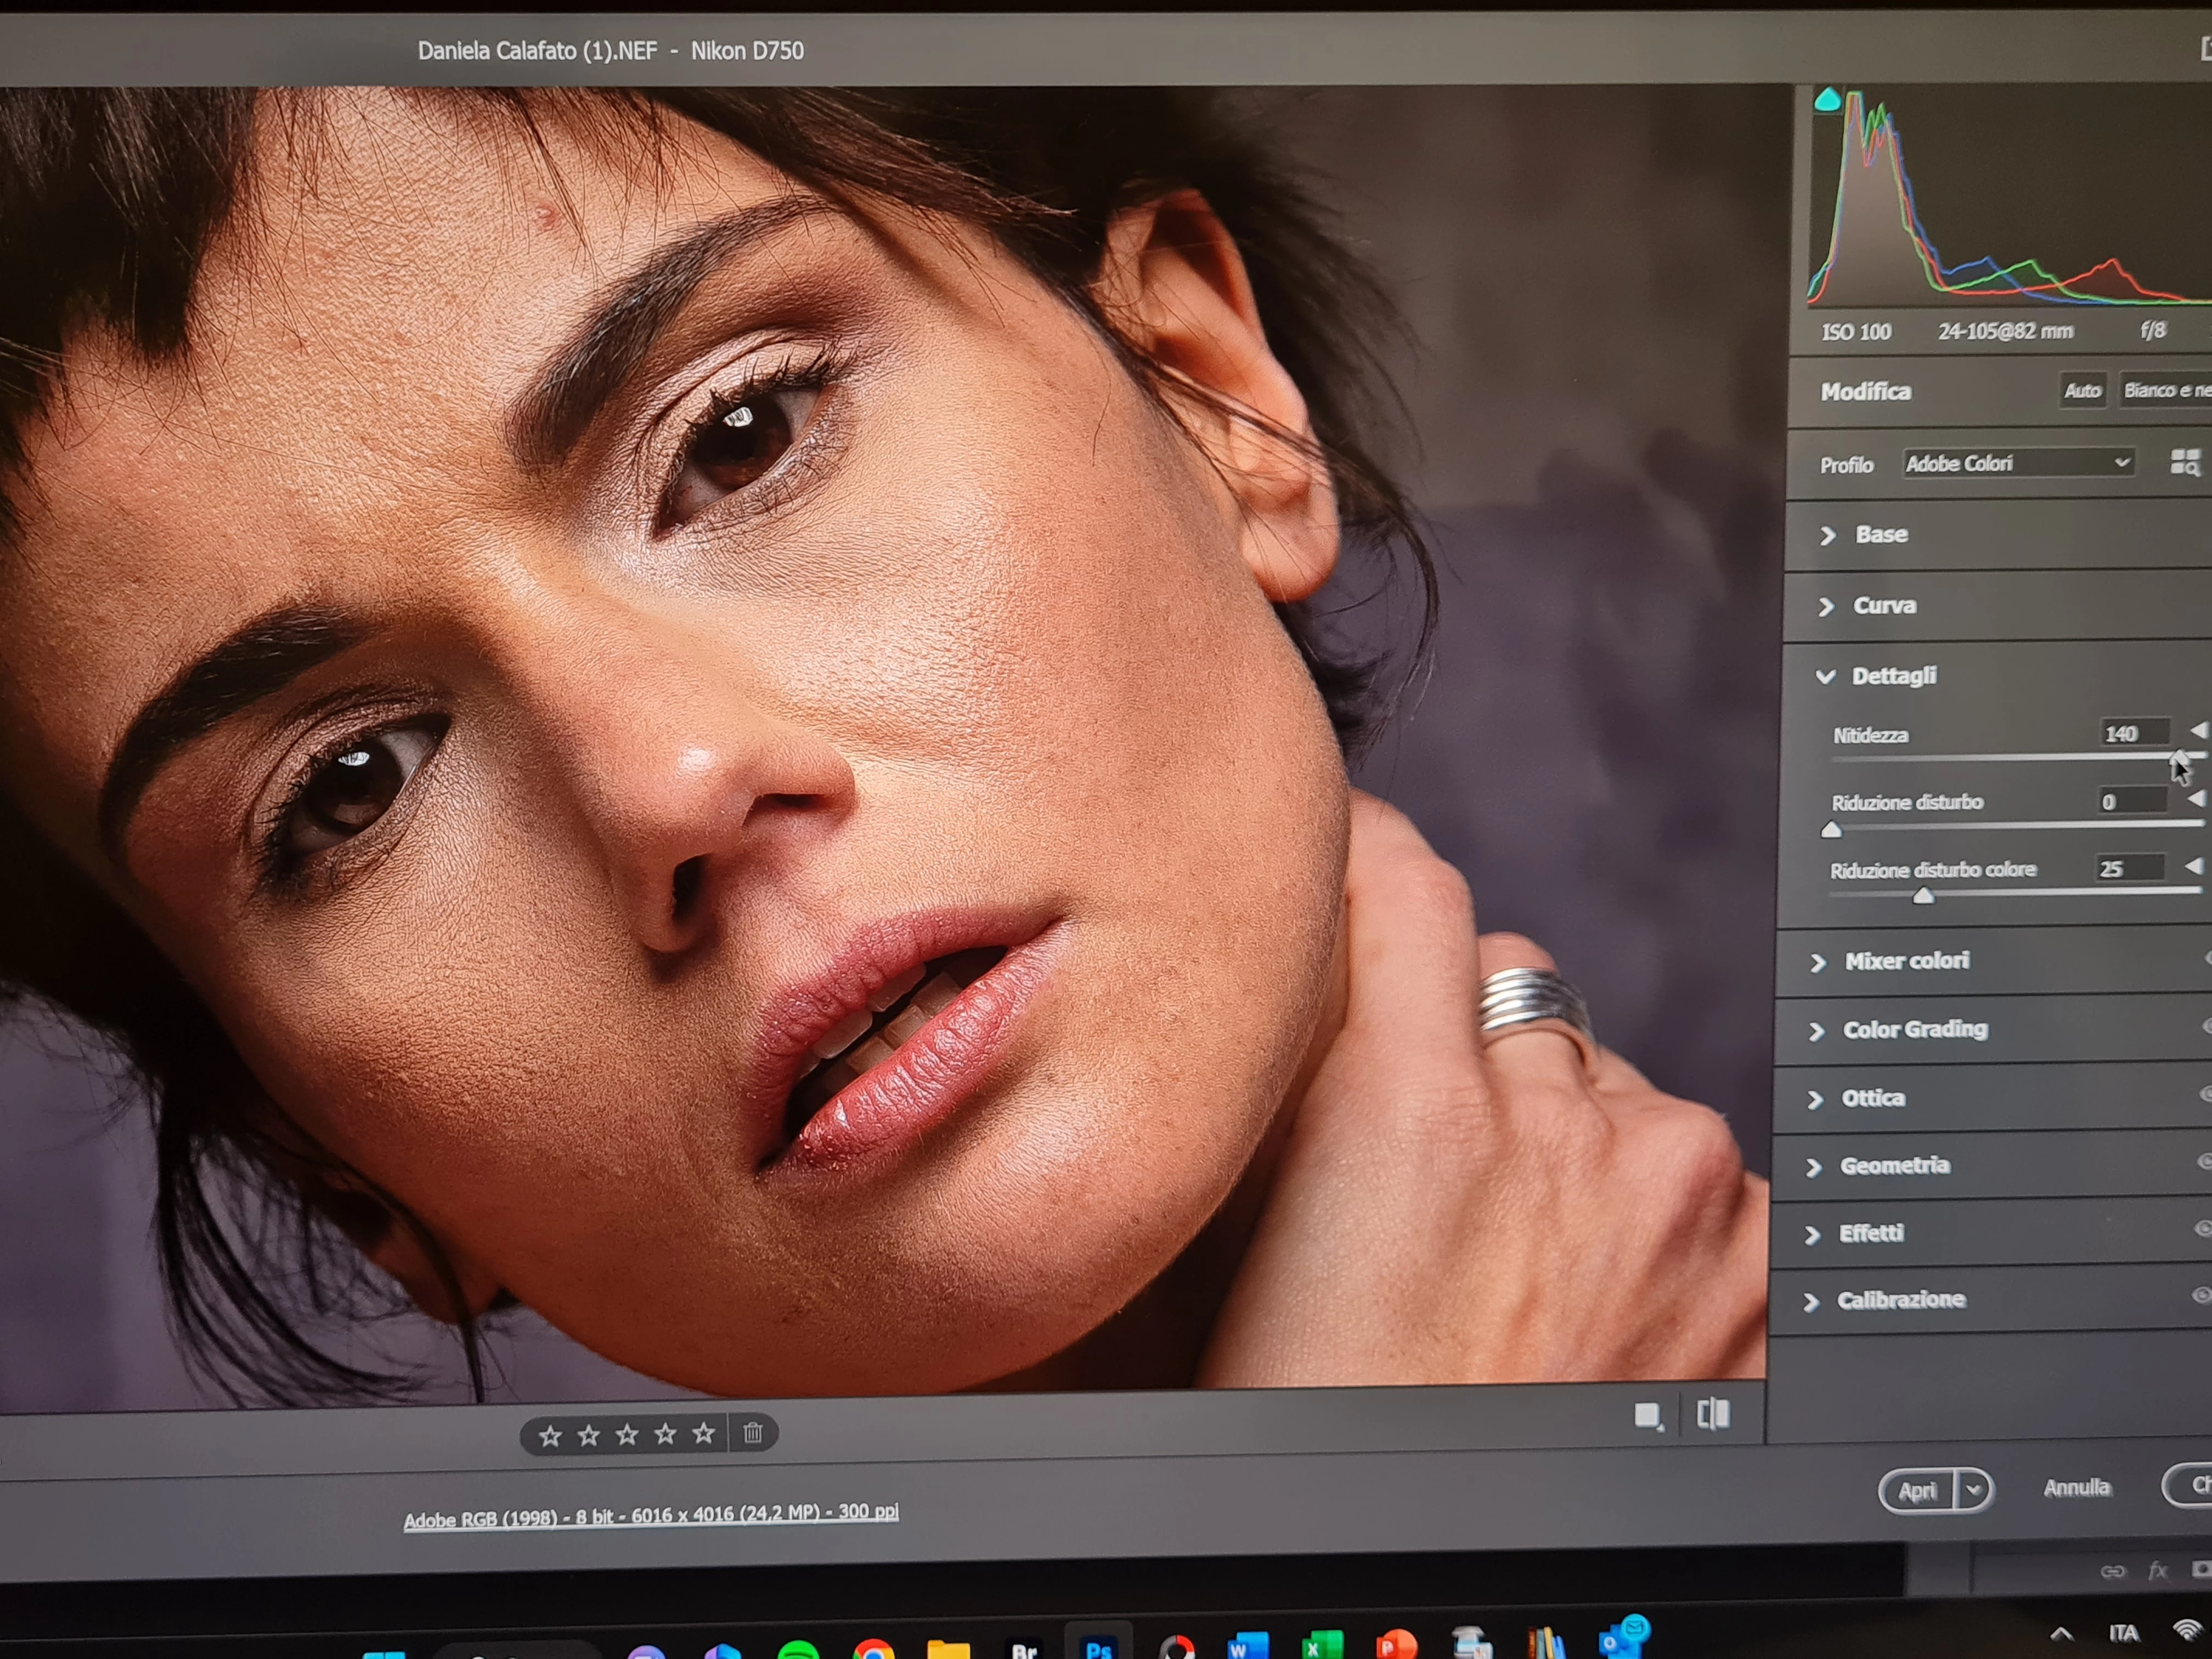Toggle the before/after split view icon
The width and height of the screenshot is (2212, 1659).
pyautogui.click(x=1713, y=1414)
